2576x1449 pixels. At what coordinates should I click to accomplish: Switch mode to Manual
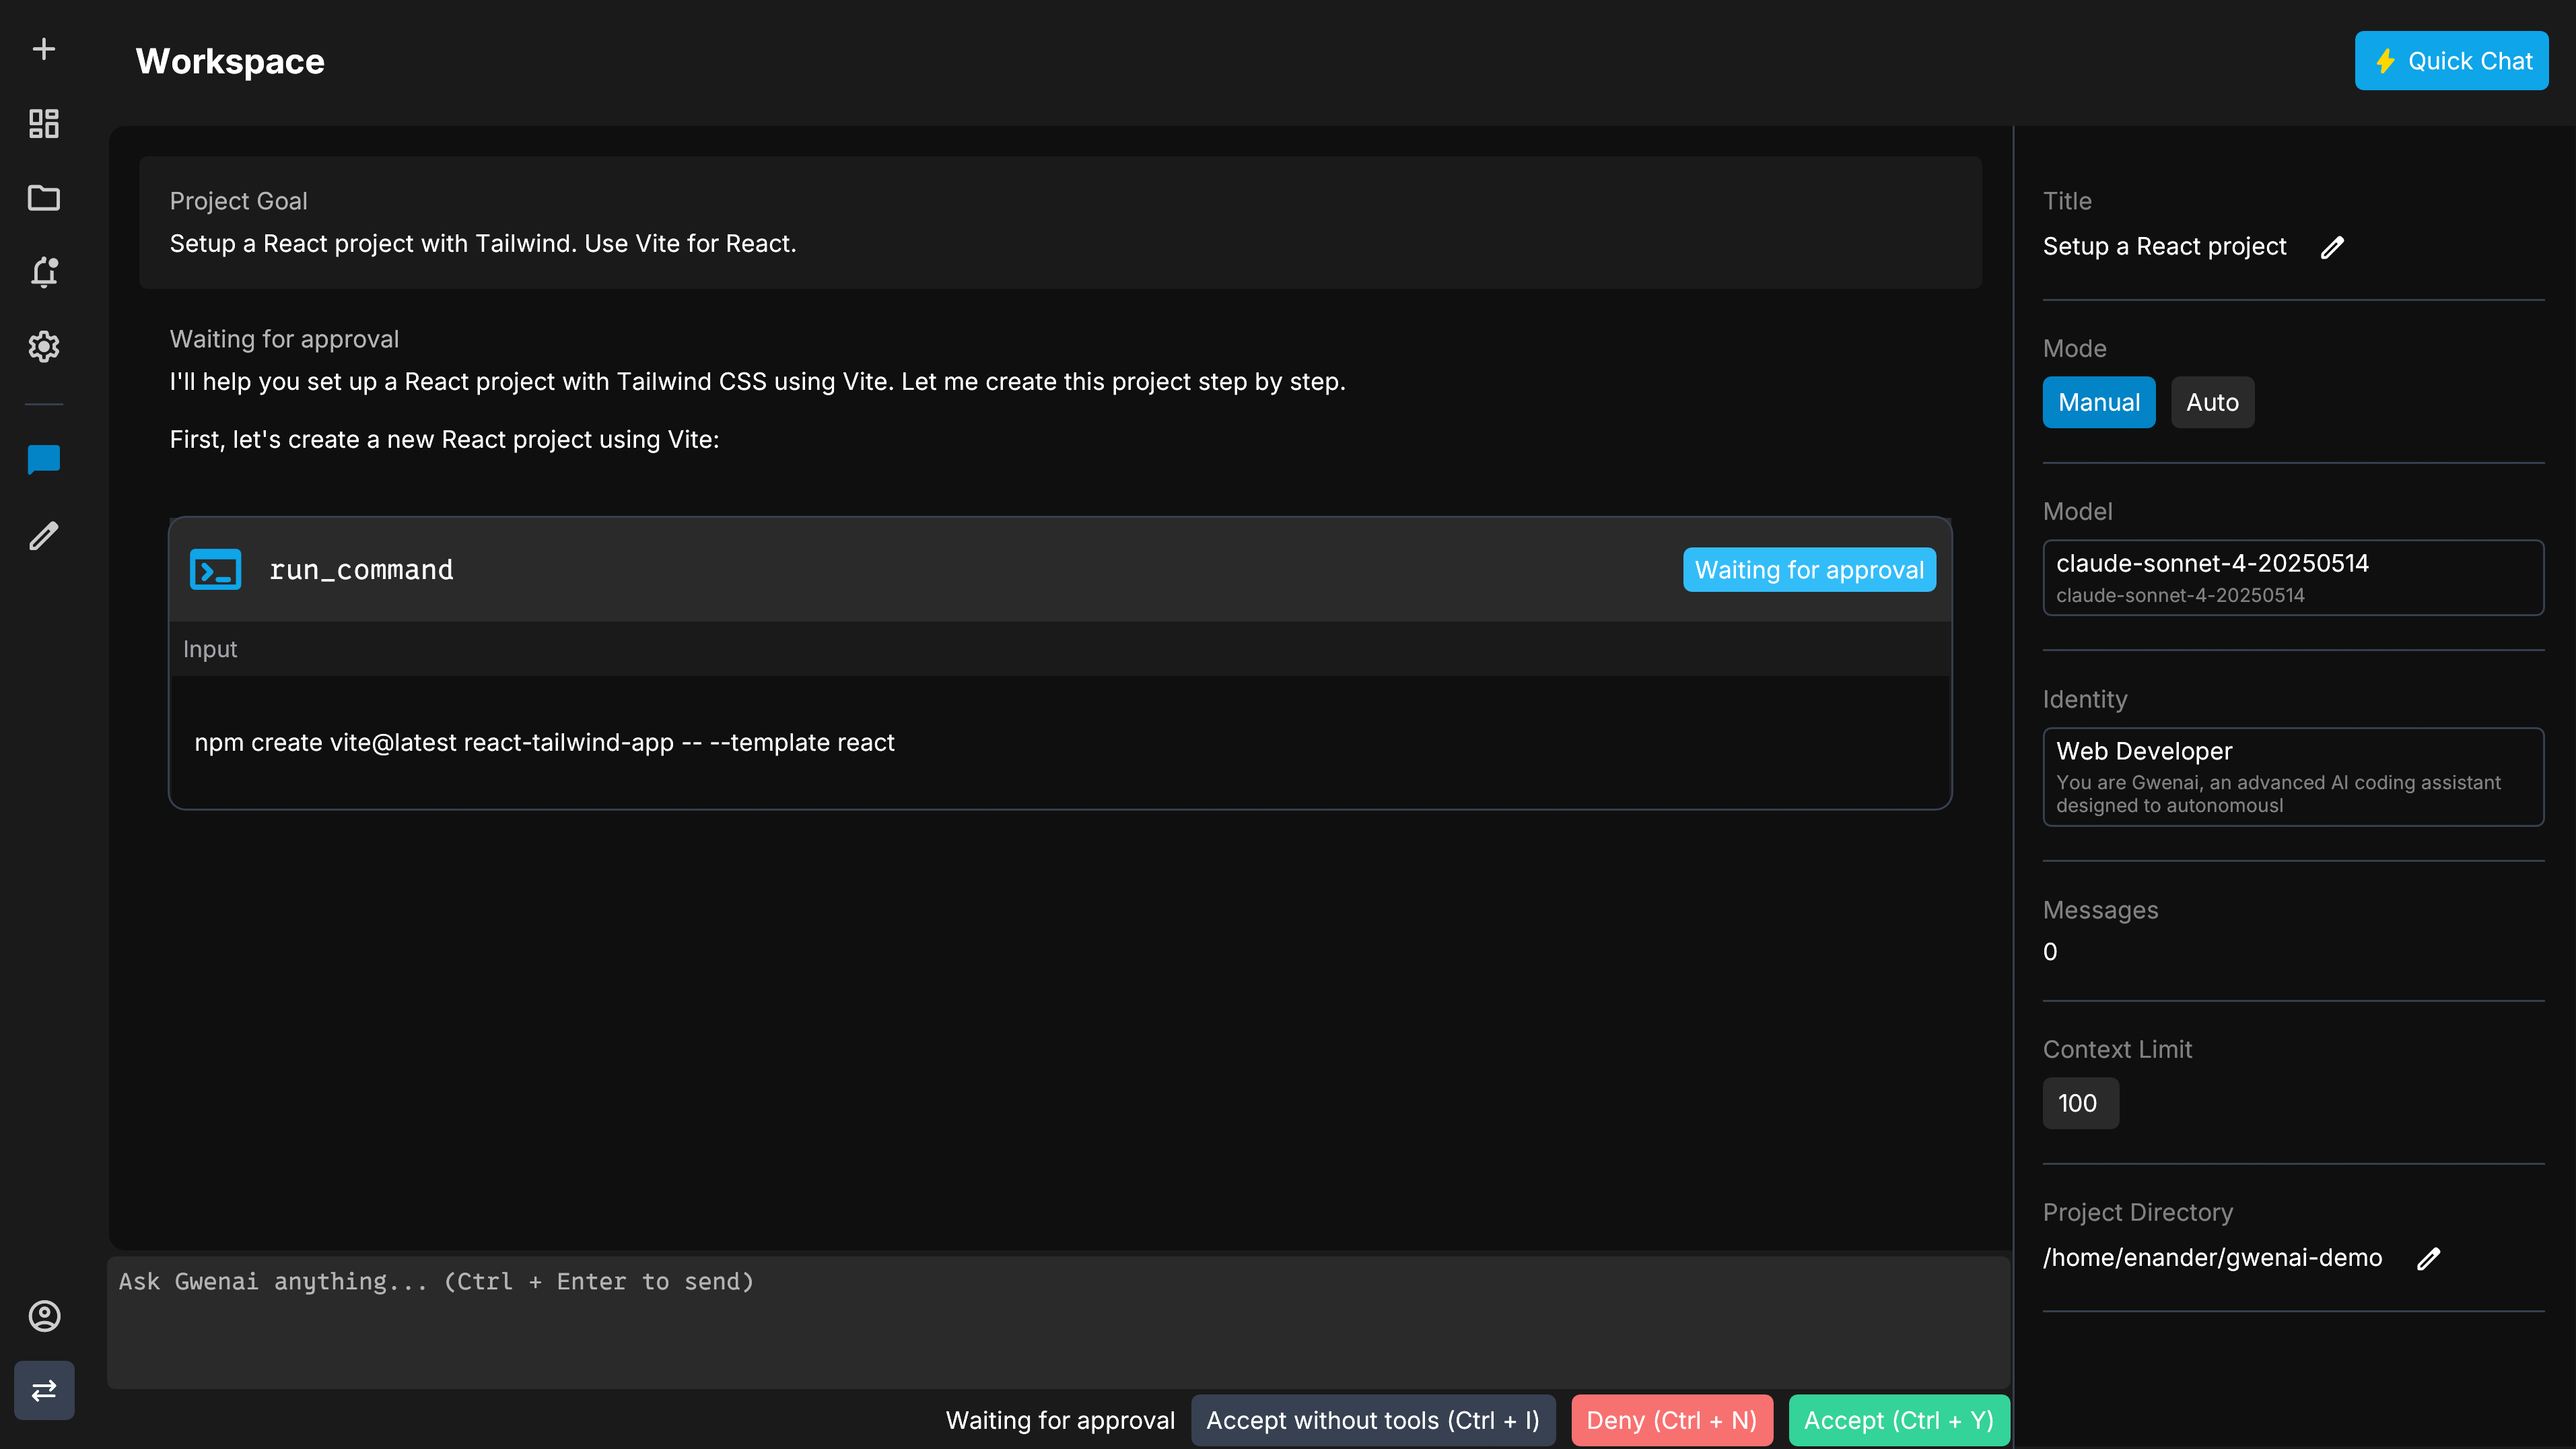pyautogui.click(x=2098, y=402)
